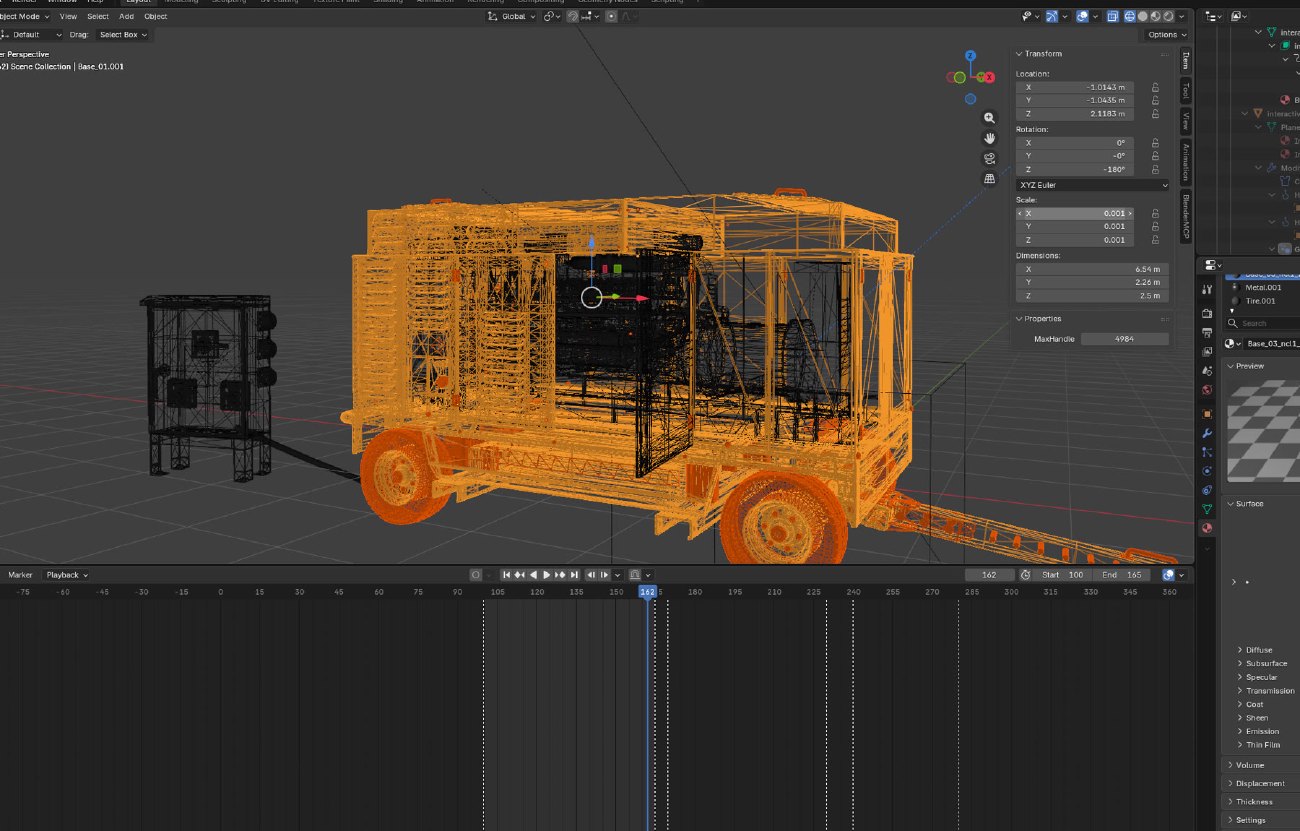
Task: Switch to wireframe viewport shading
Action: [1130, 16]
